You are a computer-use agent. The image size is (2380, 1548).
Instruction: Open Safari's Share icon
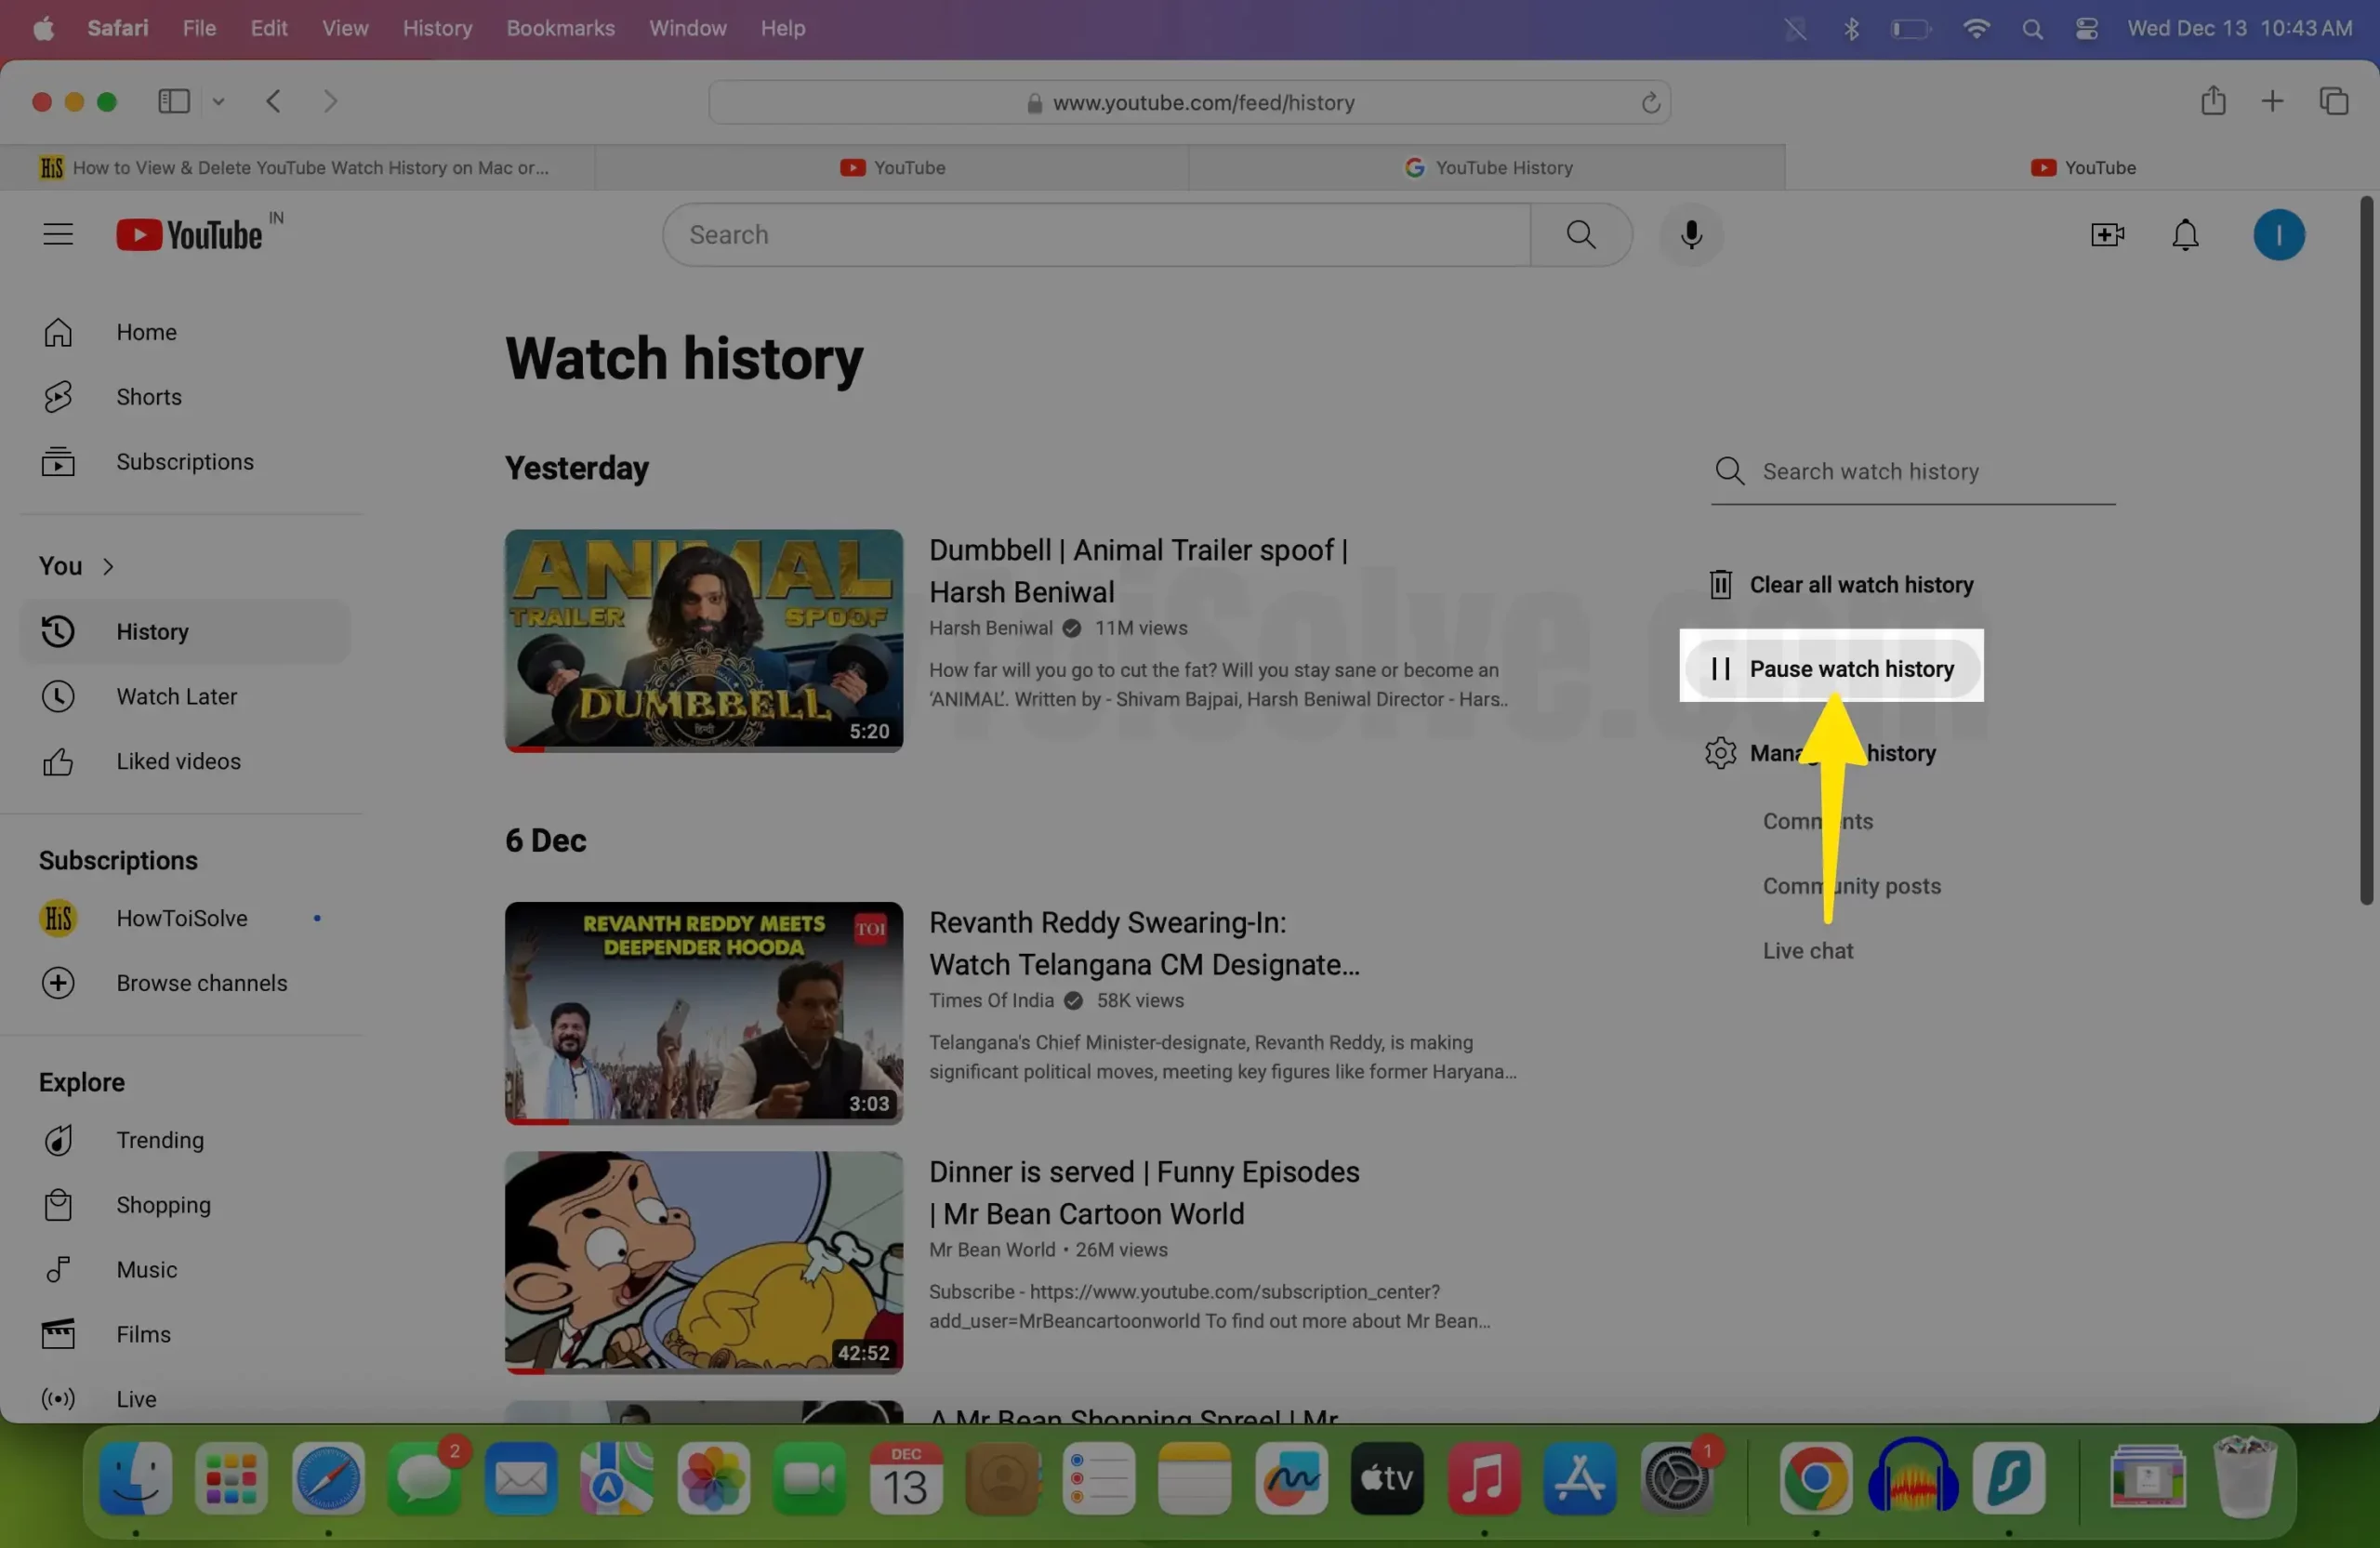(x=2213, y=101)
